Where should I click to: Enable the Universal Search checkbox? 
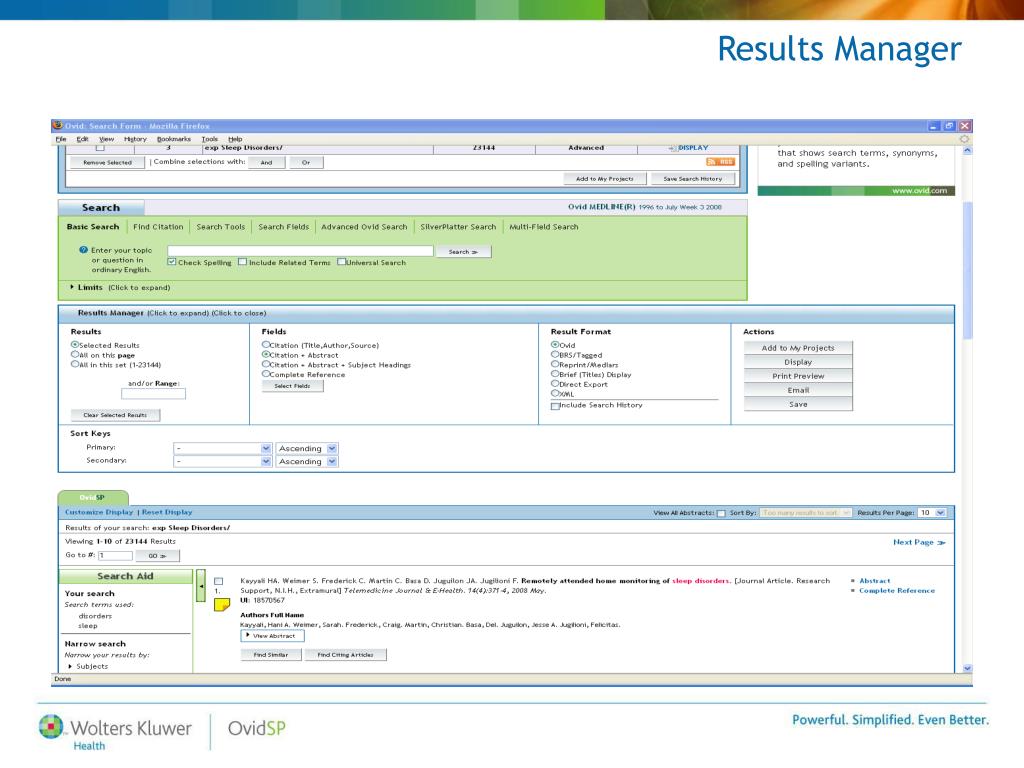(x=342, y=262)
